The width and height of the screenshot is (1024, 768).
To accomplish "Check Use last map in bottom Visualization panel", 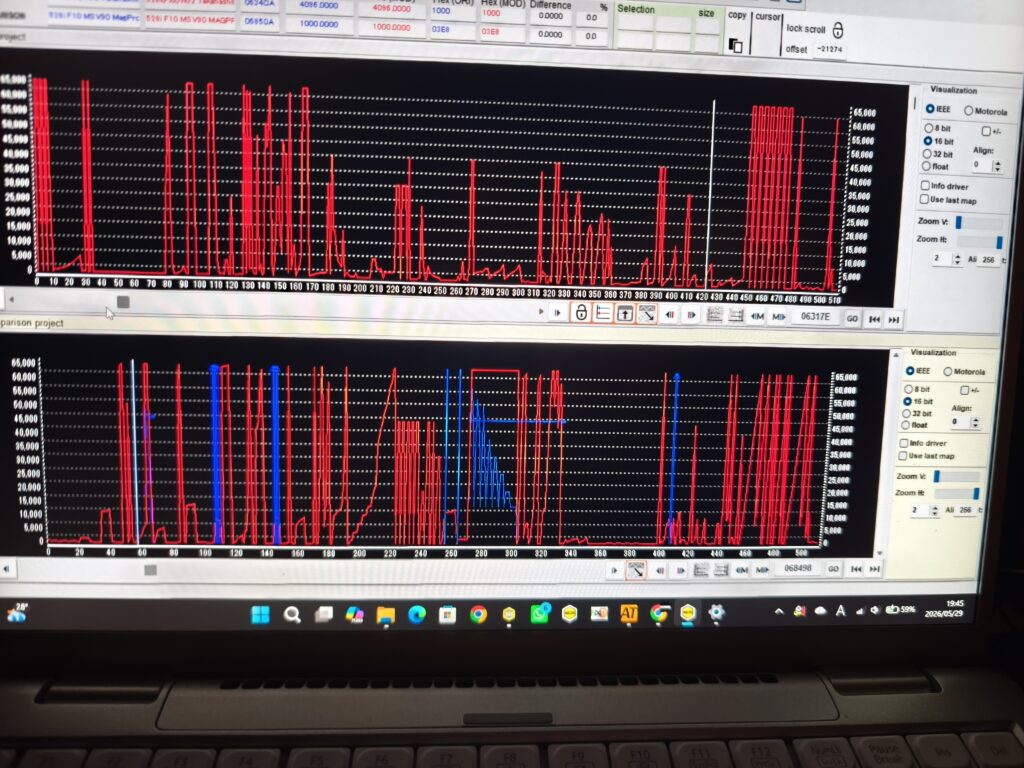I will coord(903,456).
